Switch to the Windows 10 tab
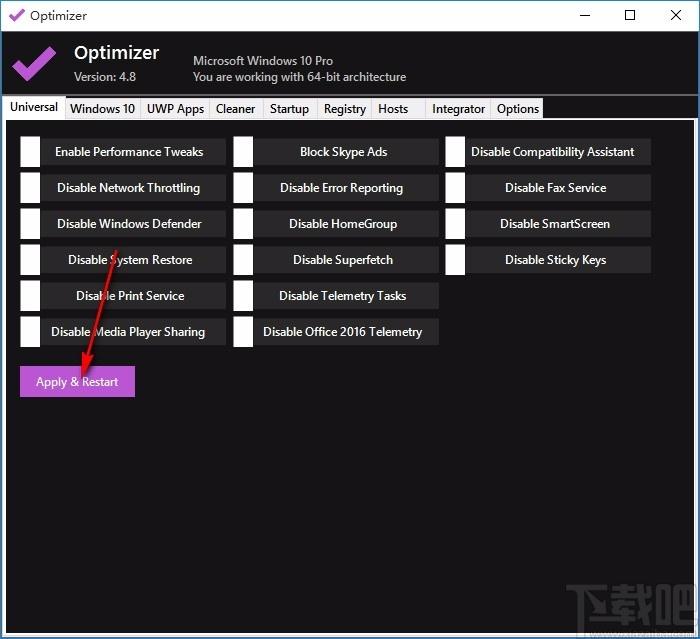 click(103, 109)
